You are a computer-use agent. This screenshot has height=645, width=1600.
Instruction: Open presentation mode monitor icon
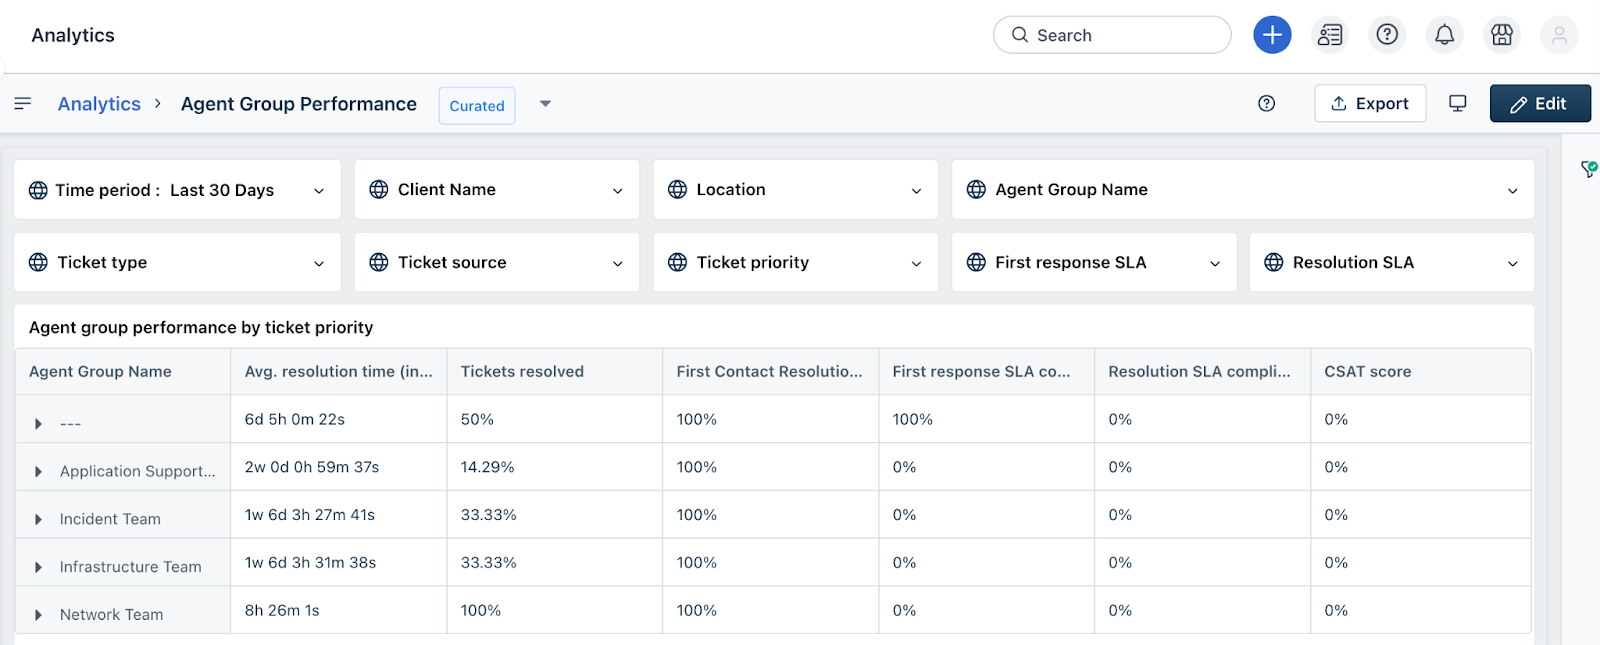pos(1458,103)
